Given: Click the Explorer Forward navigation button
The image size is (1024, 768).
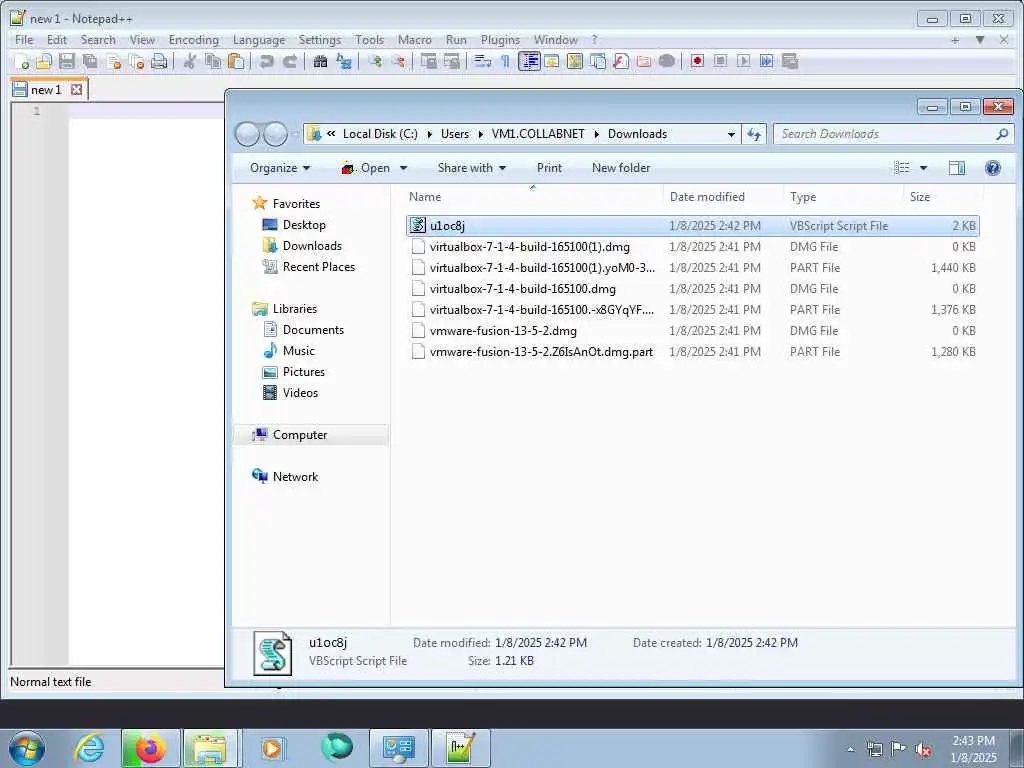Looking at the screenshot, I should [275, 134].
